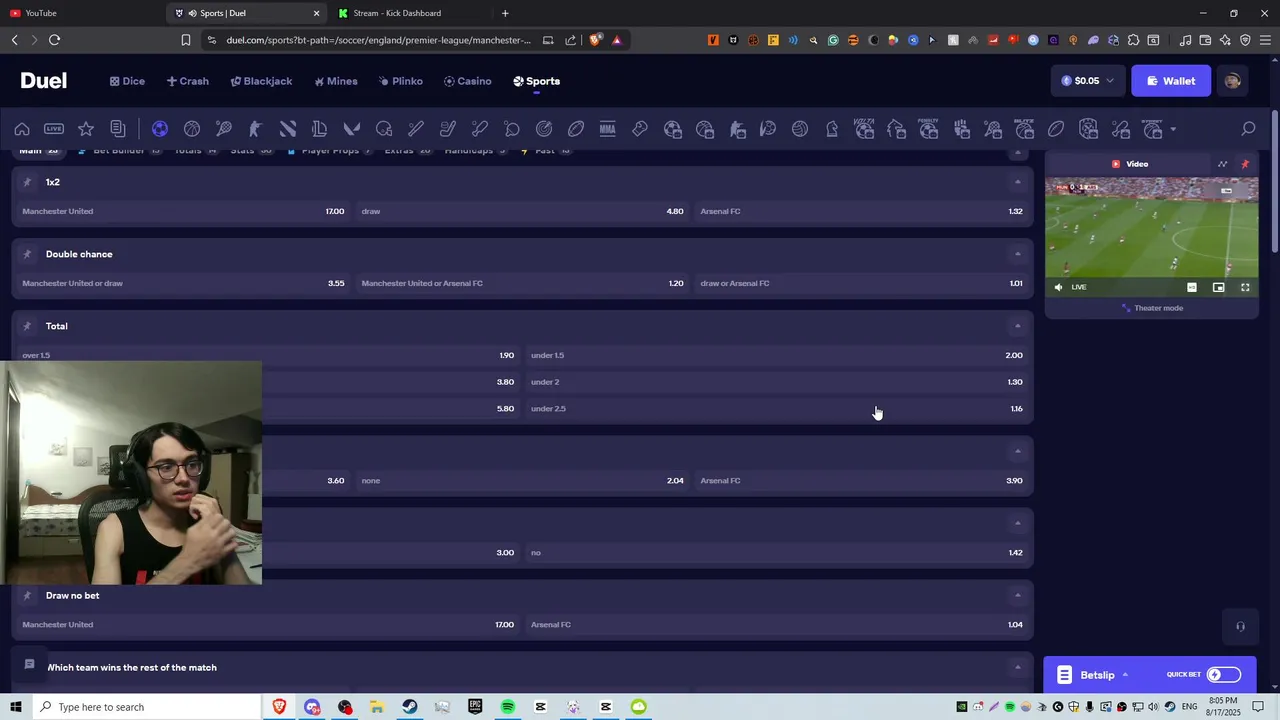Select the MMA sport icon
The image size is (1280, 720).
[608, 129]
